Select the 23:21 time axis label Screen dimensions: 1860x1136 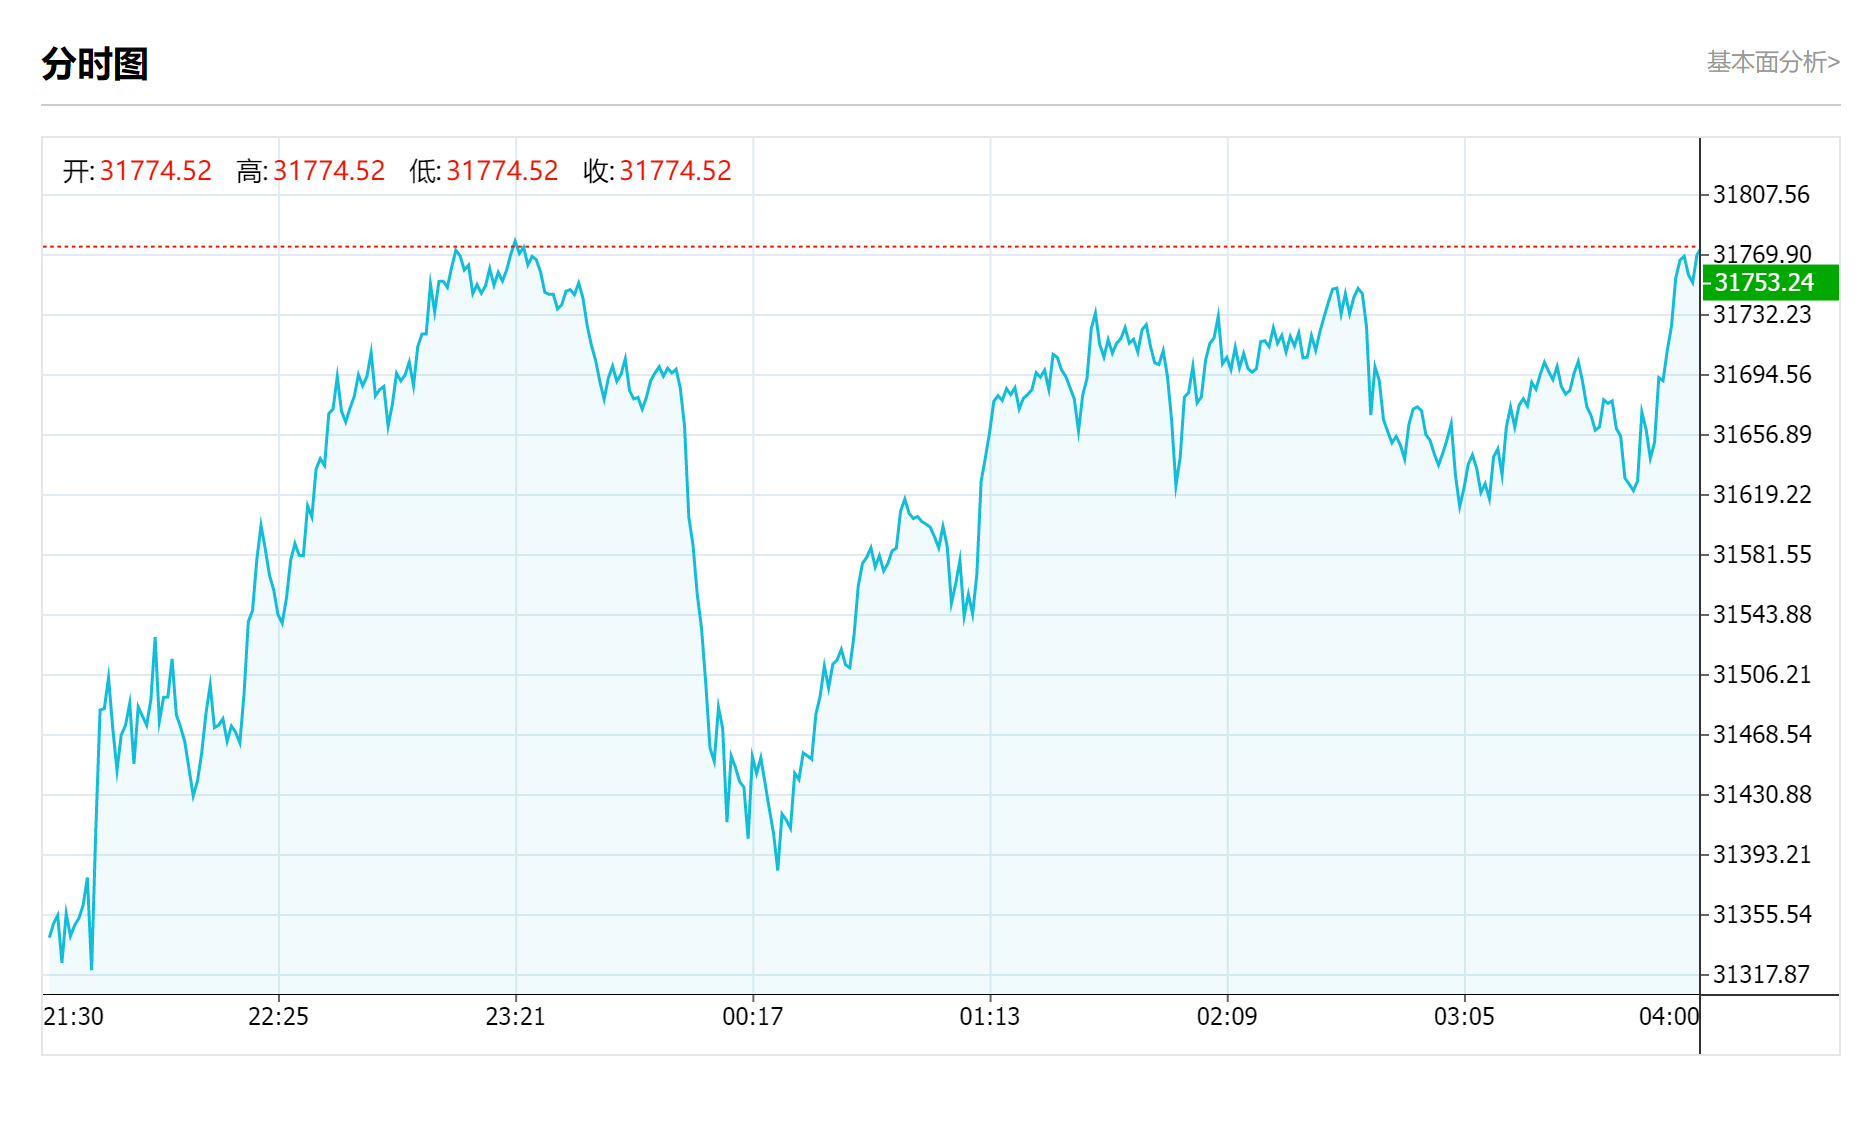tap(515, 1017)
